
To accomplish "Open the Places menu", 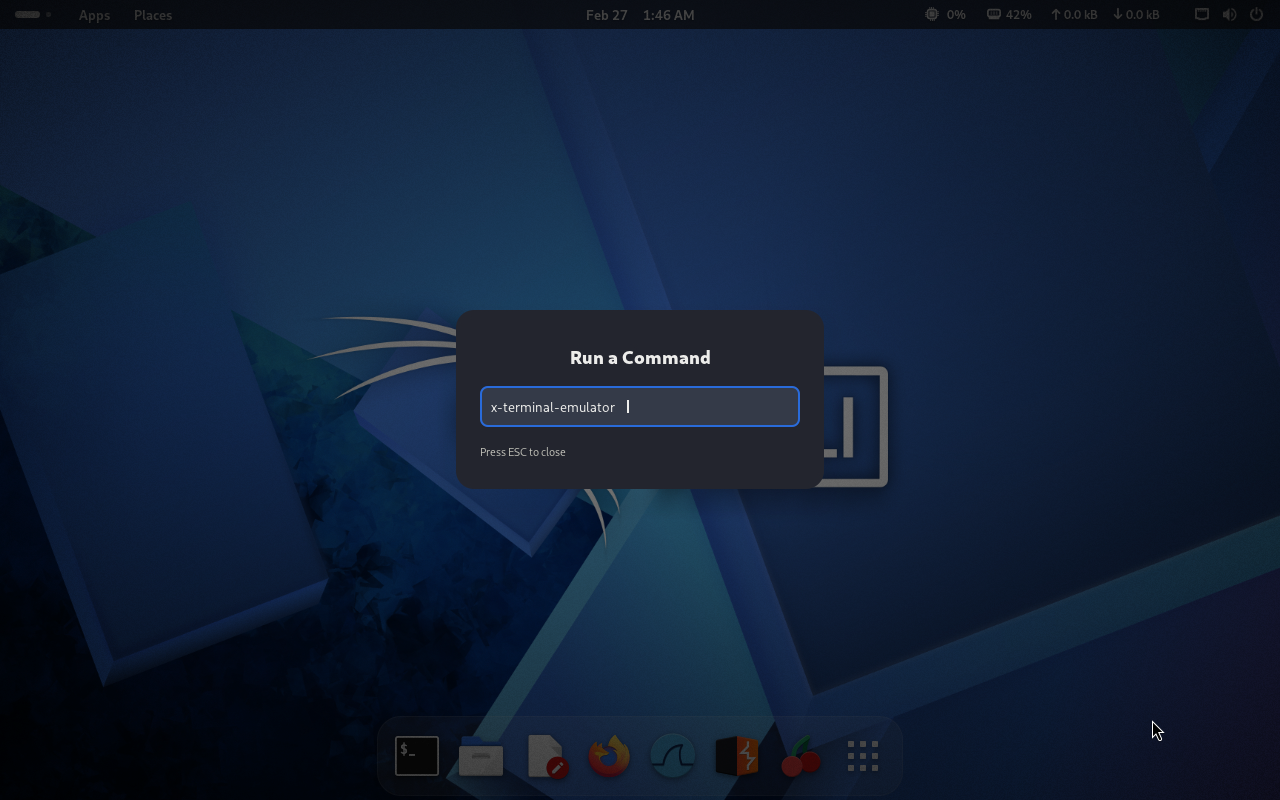I will coord(153,15).
